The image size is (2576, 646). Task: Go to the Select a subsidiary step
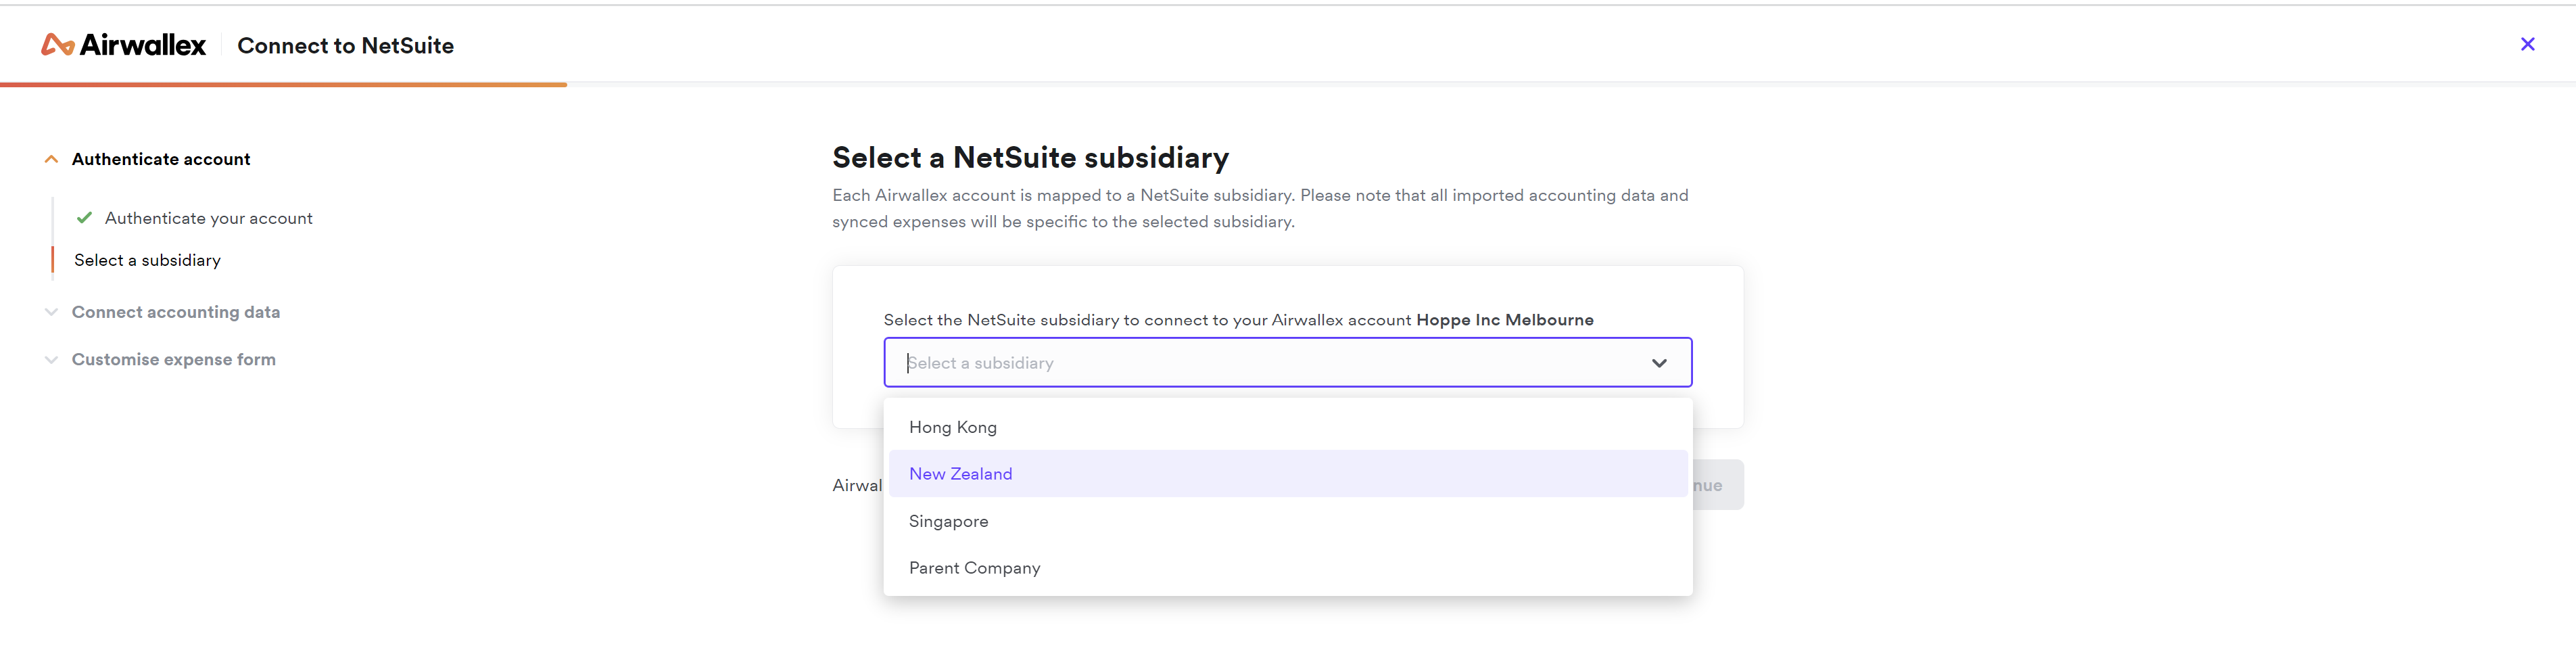(147, 260)
